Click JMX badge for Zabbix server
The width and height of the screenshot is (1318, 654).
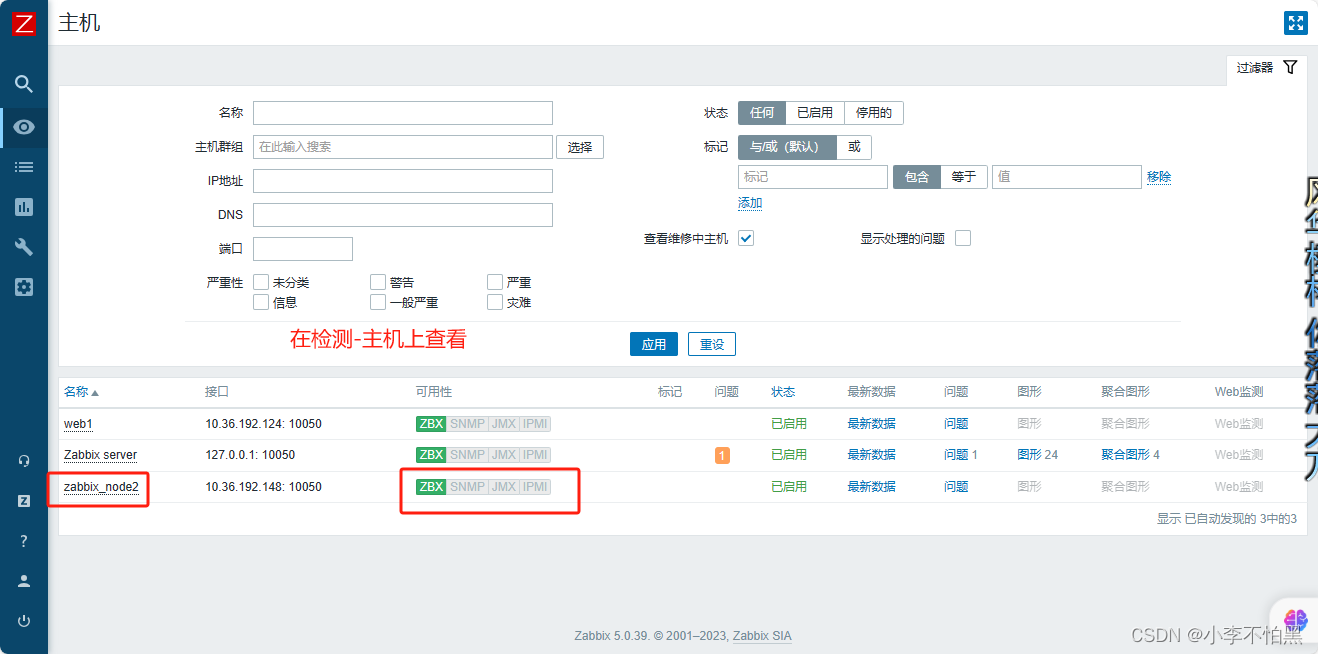[x=504, y=455]
